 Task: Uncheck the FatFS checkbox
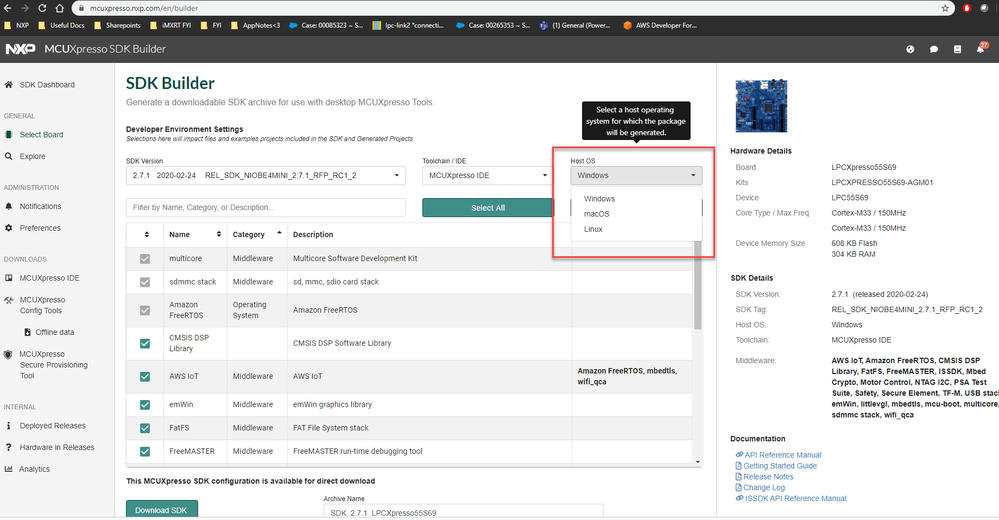[x=145, y=428]
